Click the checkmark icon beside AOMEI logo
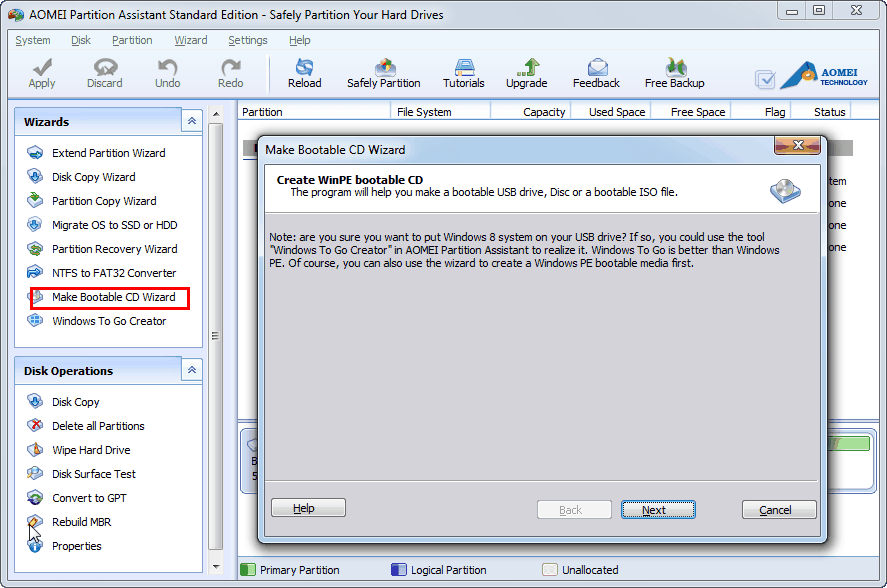 tap(765, 79)
